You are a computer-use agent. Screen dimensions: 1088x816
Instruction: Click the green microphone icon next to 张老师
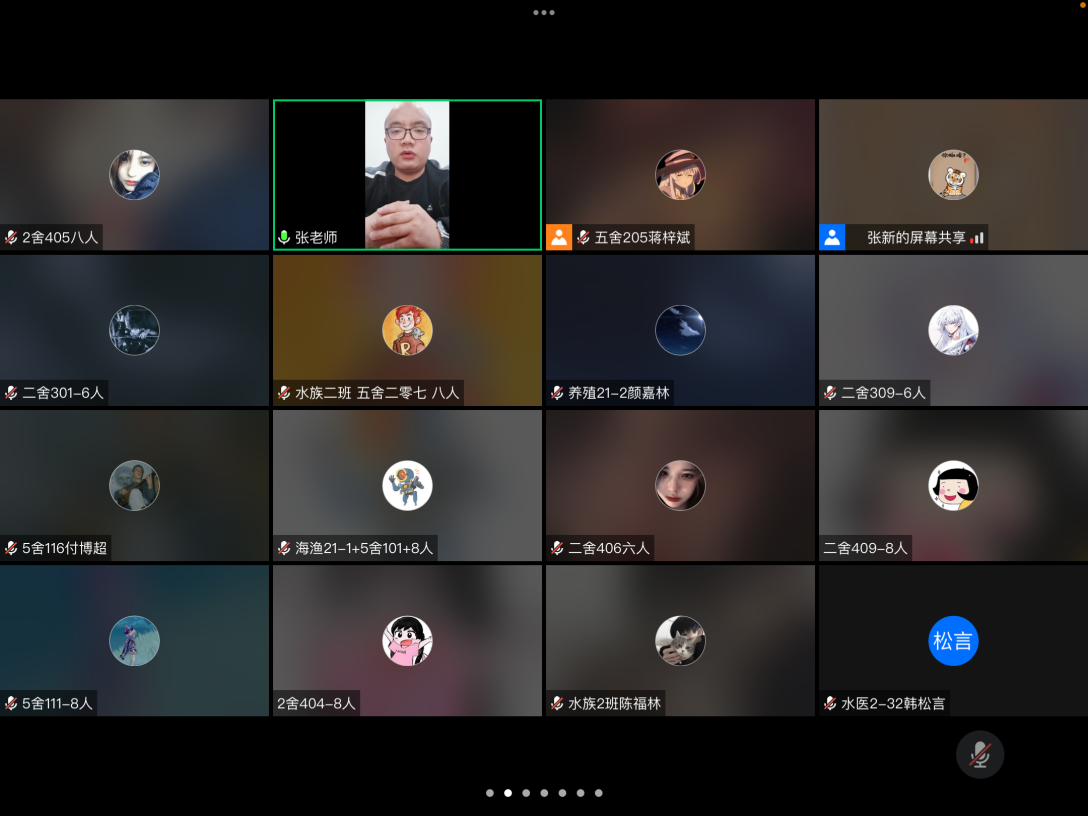[x=284, y=238]
